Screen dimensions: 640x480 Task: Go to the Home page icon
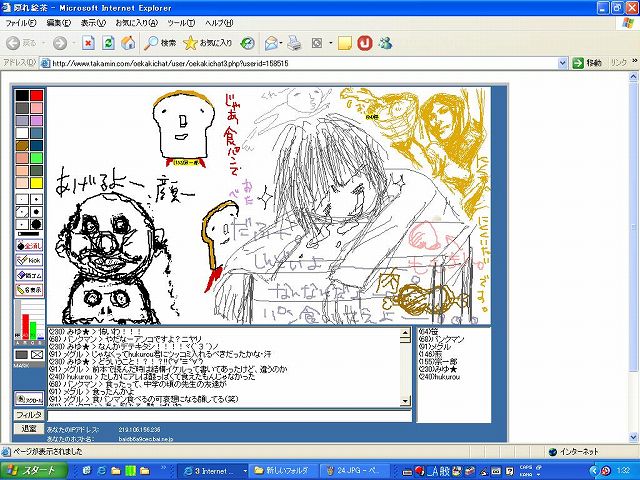pyautogui.click(x=128, y=43)
